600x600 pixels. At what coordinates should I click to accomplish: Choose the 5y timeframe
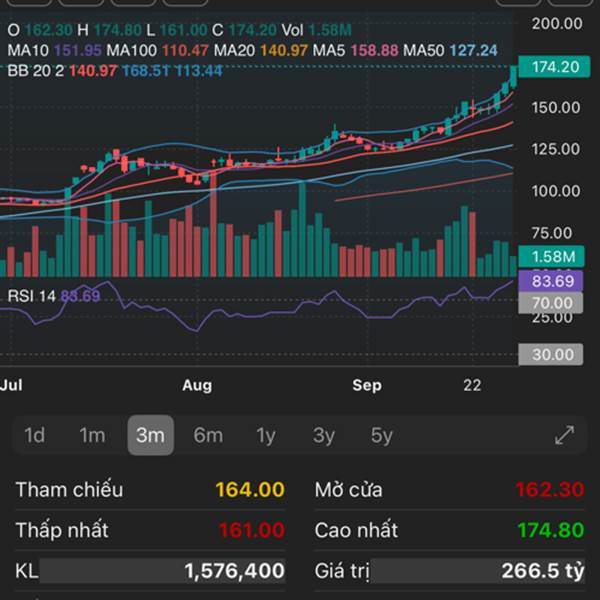coord(382,435)
